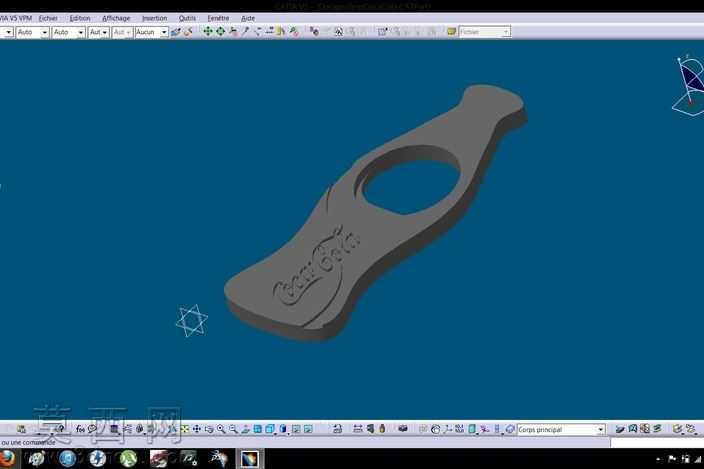Open the Edition menu
This screenshot has width=704, height=469.
(80, 18)
